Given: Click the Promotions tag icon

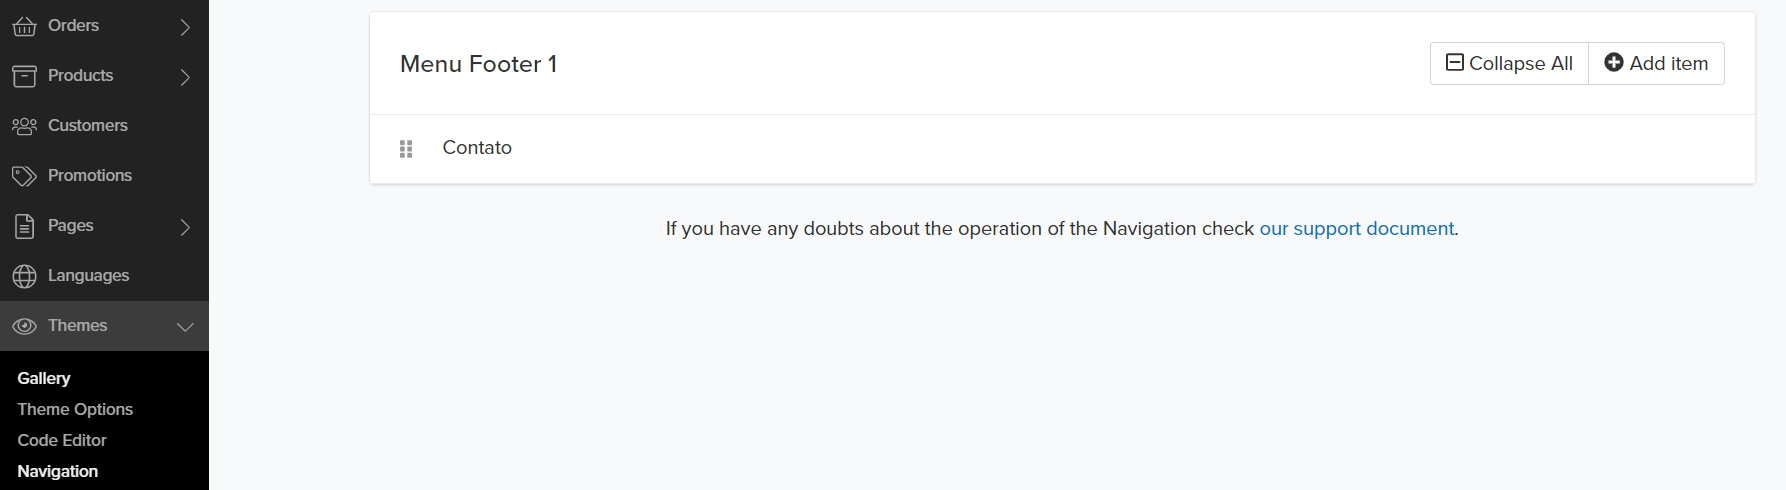Looking at the screenshot, I should tap(24, 176).
